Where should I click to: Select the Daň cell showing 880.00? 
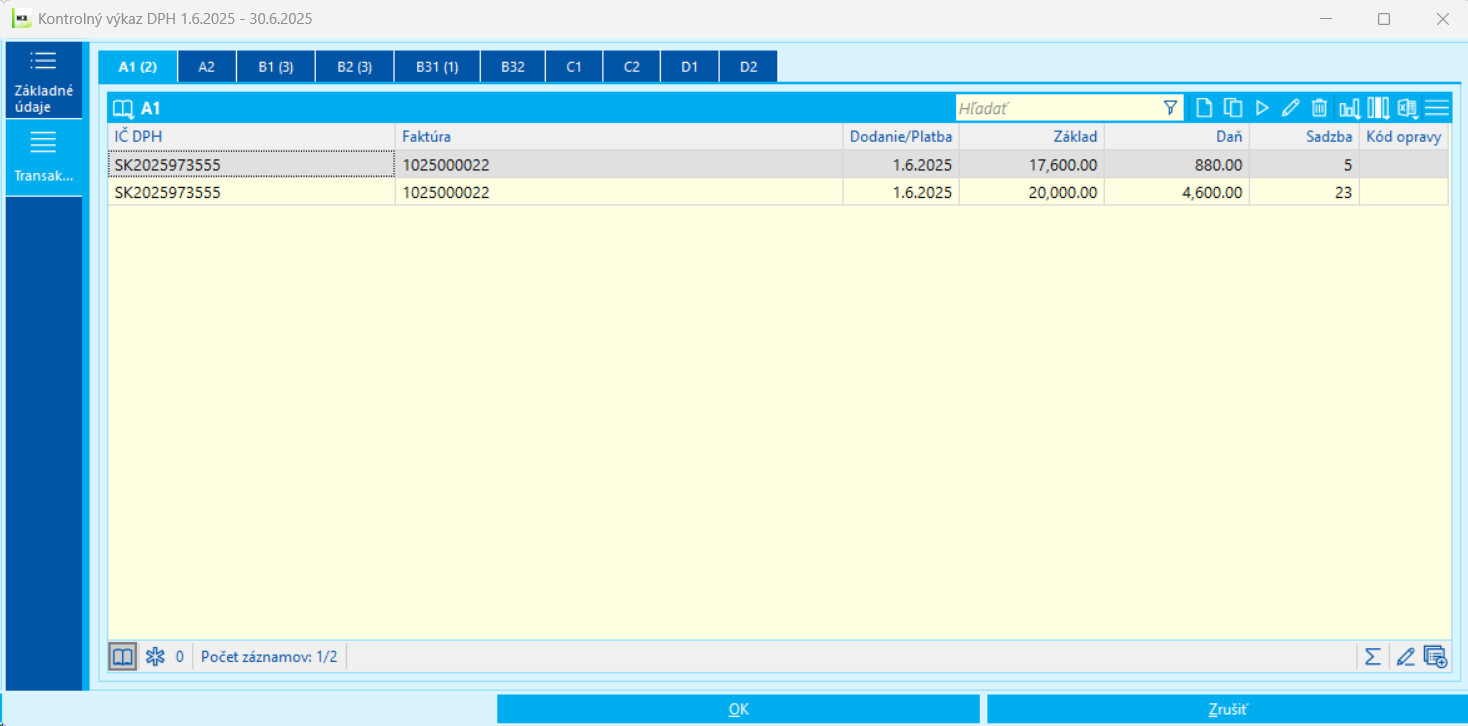[1177, 165]
